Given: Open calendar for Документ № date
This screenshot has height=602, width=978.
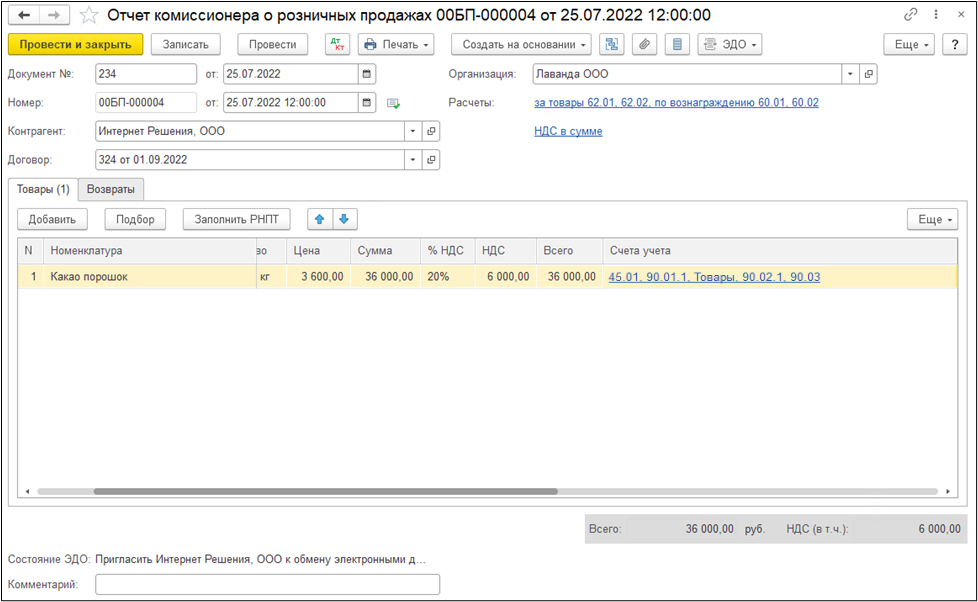Looking at the screenshot, I should (367, 74).
